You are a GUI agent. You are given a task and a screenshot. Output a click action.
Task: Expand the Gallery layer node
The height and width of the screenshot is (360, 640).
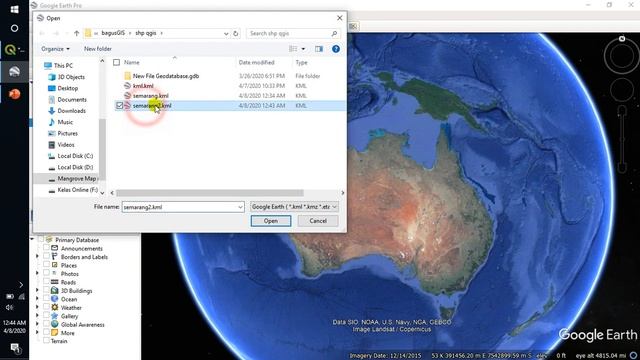tap(38, 316)
